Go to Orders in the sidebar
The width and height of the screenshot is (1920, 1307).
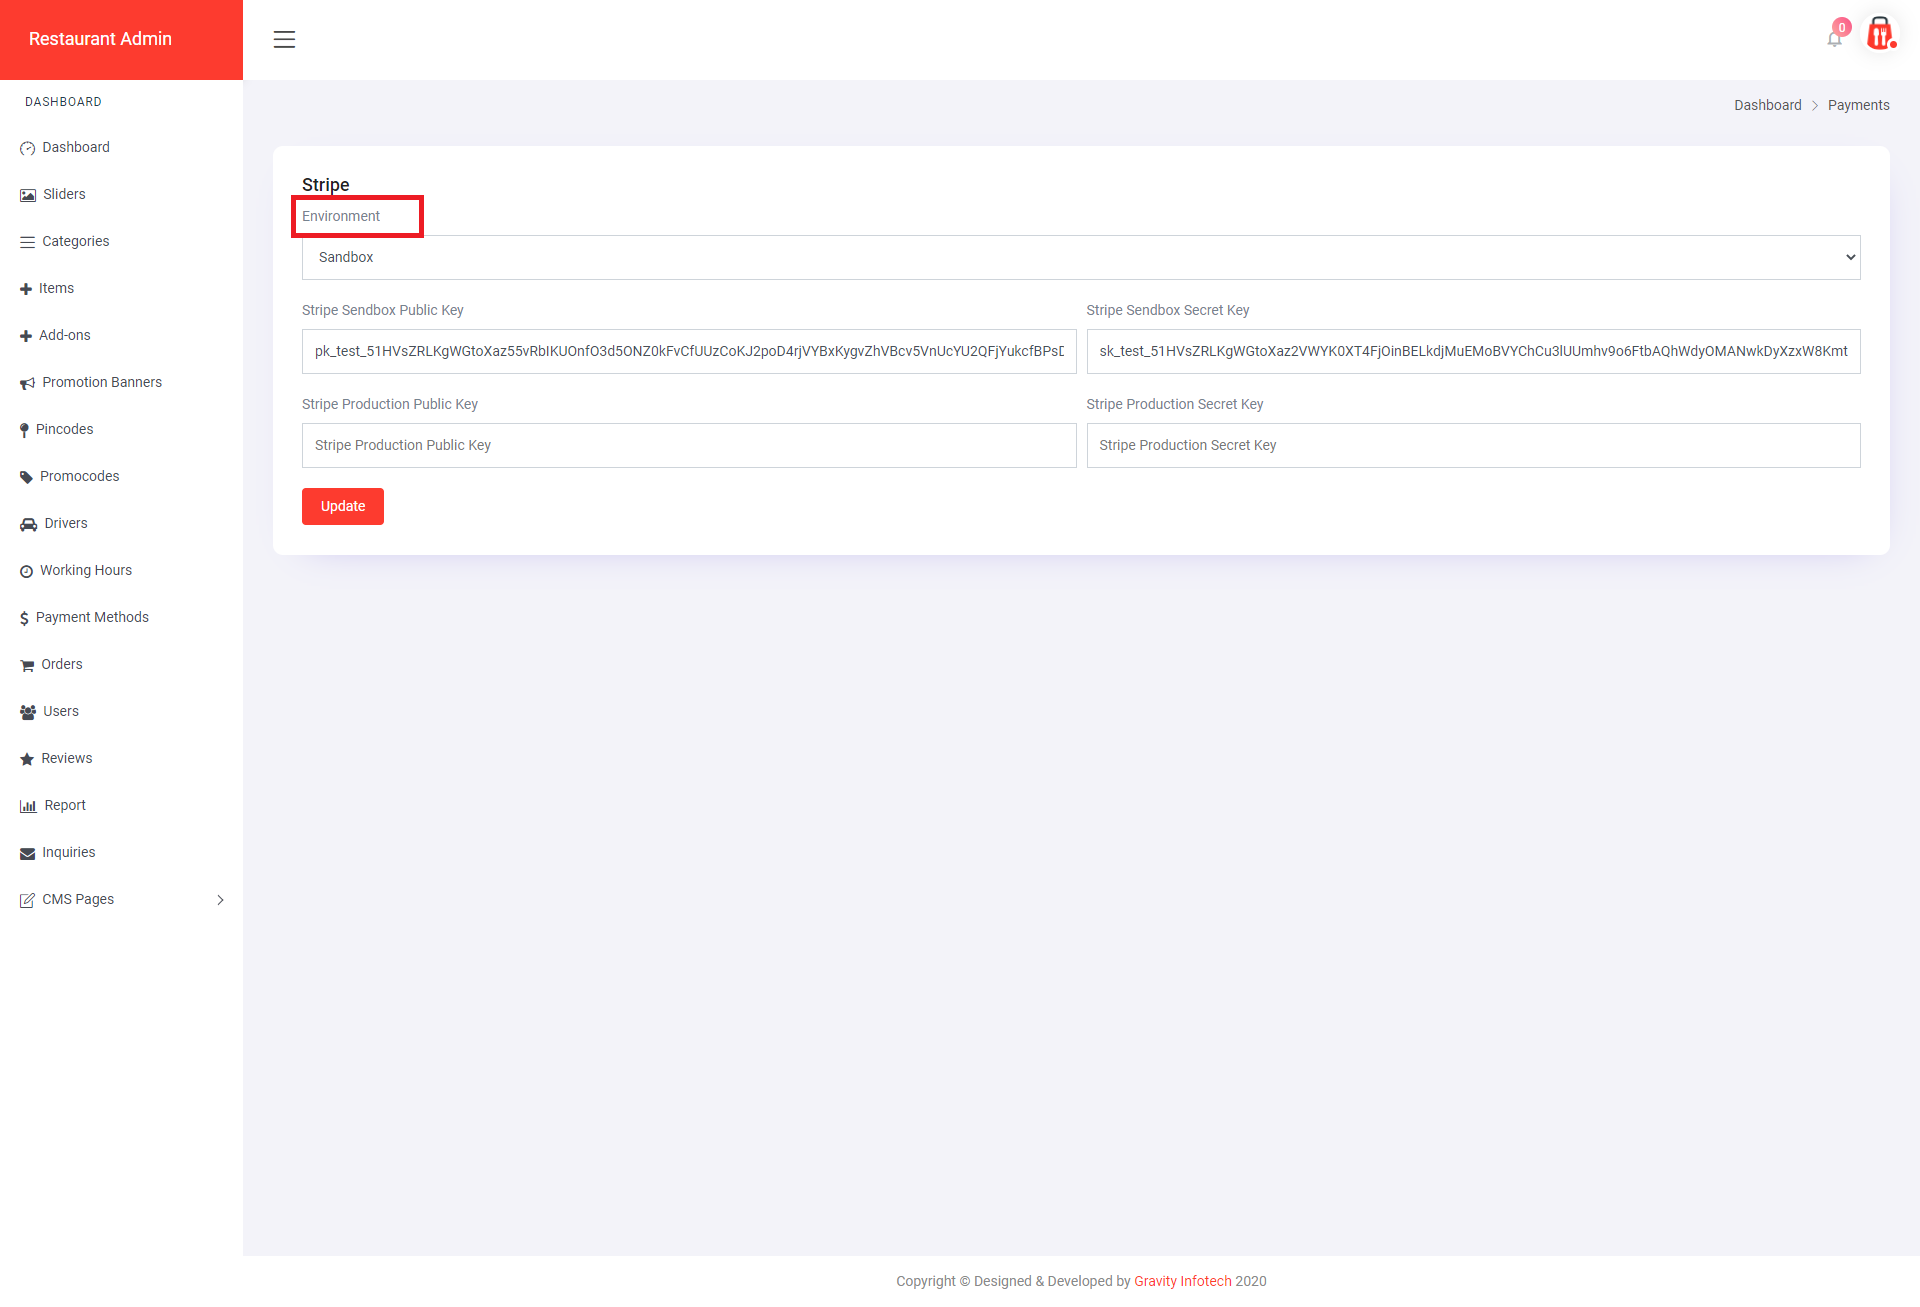62,664
